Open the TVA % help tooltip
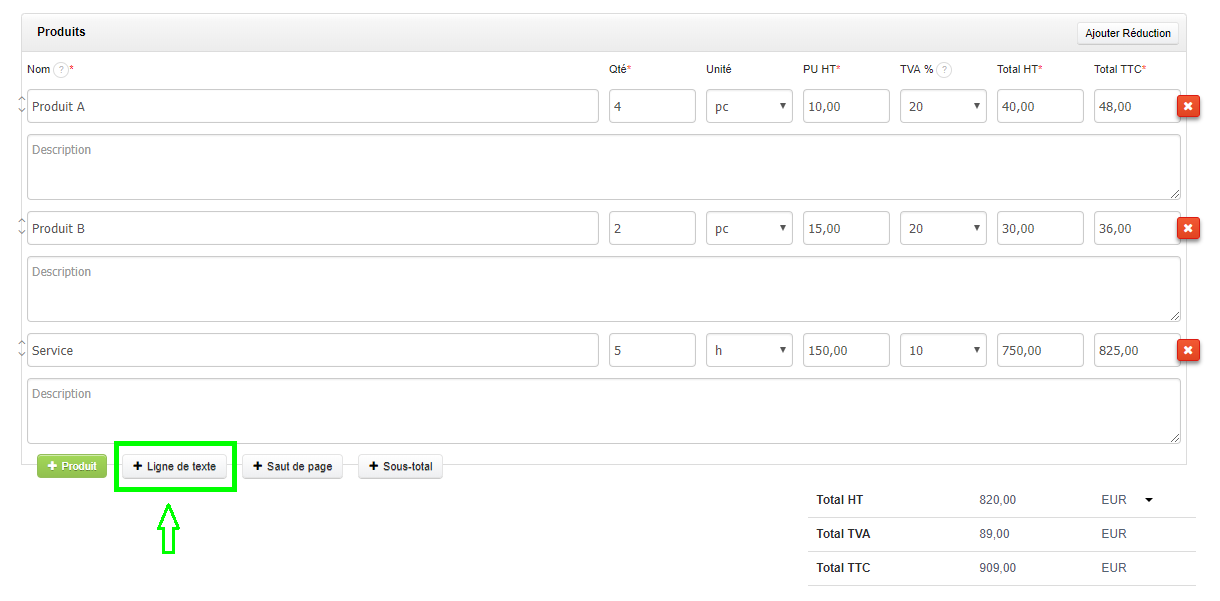Screen dimensions: 1220x601 click(944, 70)
